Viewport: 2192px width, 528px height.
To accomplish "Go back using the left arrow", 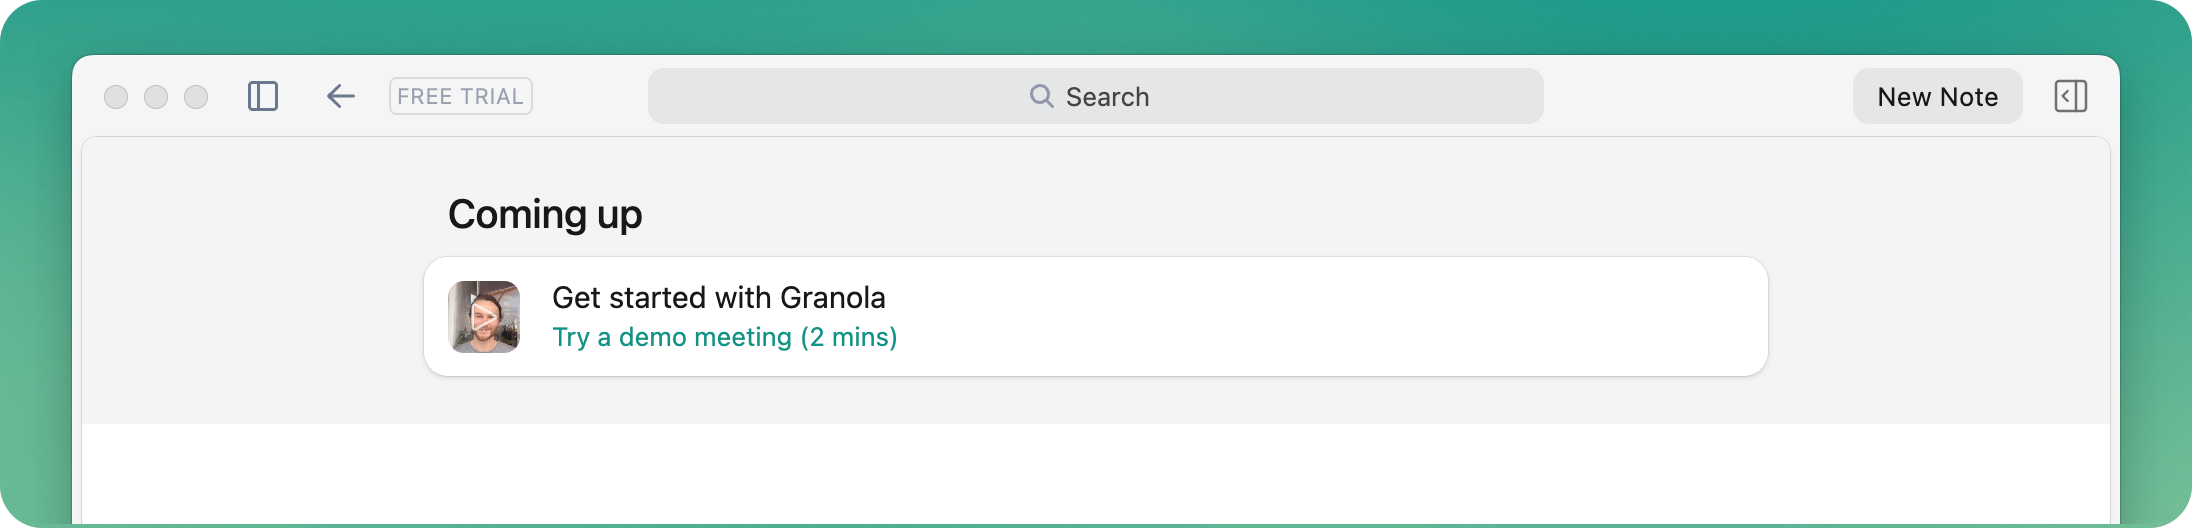I will (x=341, y=96).
